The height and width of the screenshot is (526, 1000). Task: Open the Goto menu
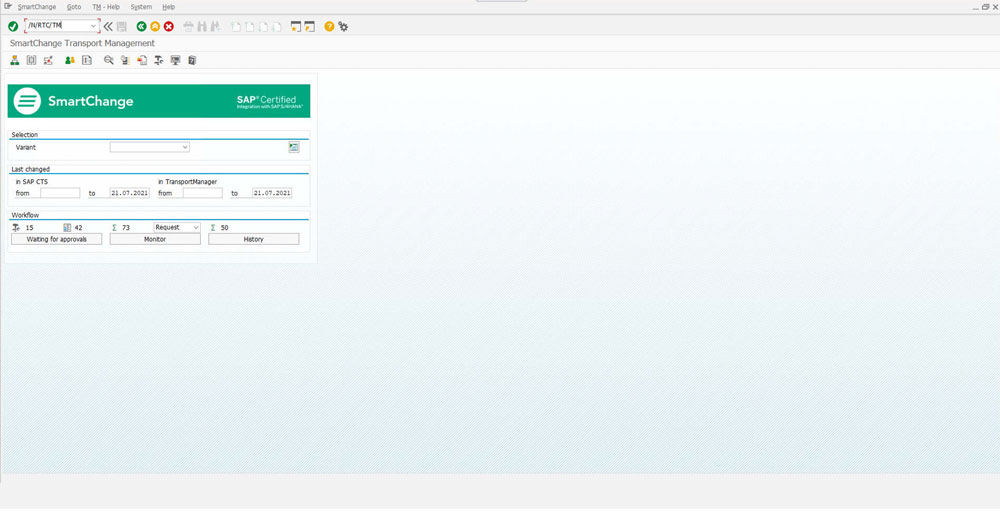click(x=74, y=7)
